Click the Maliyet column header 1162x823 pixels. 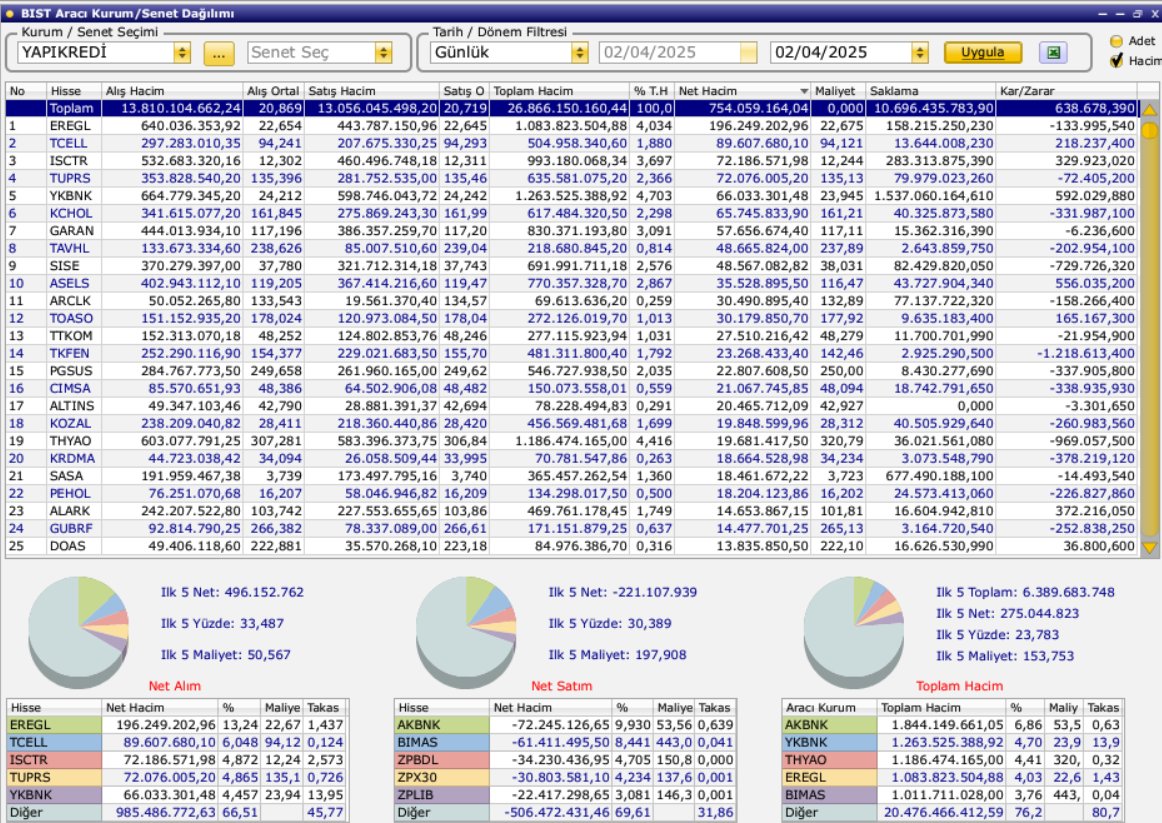click(x=838, y=91)
